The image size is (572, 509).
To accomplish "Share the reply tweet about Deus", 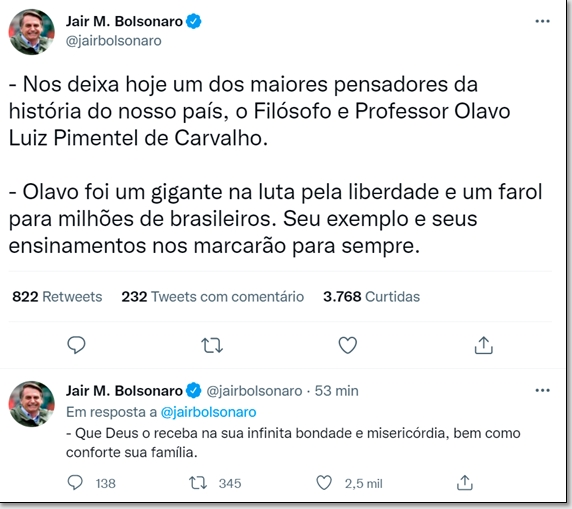I will click(x=465, y=483).
